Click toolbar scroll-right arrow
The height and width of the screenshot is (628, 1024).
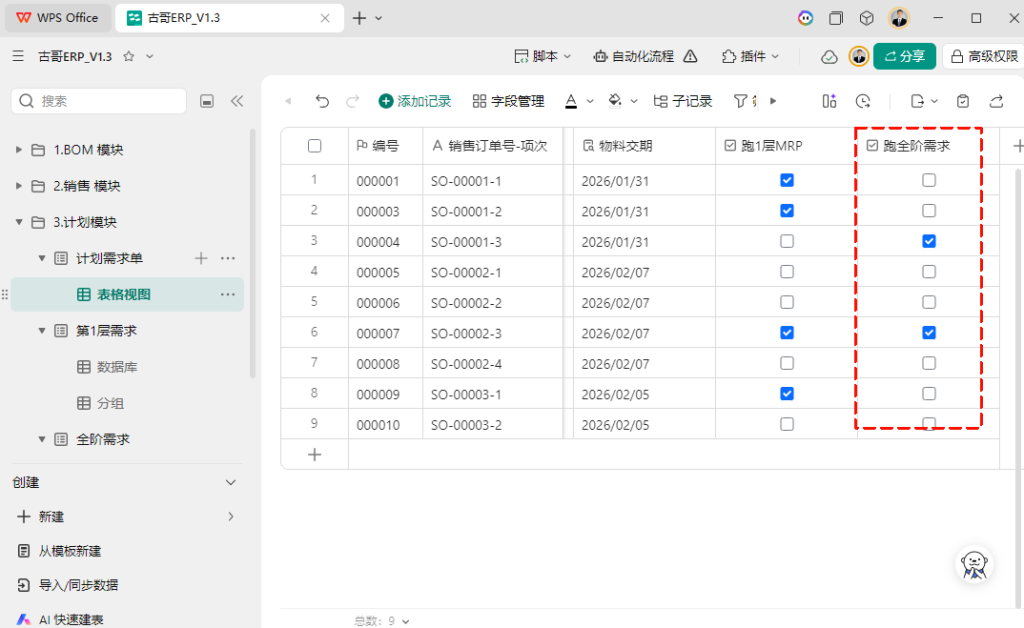point(773,101)
